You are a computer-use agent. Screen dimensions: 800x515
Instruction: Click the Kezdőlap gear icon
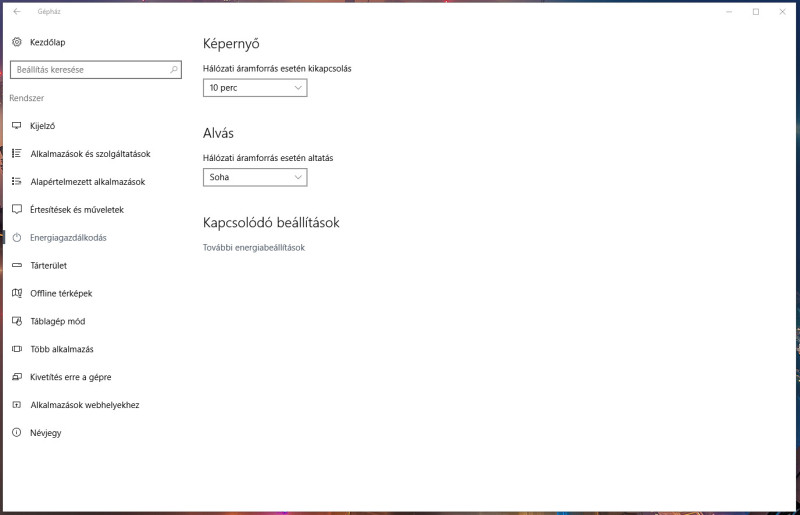[17, 42]
